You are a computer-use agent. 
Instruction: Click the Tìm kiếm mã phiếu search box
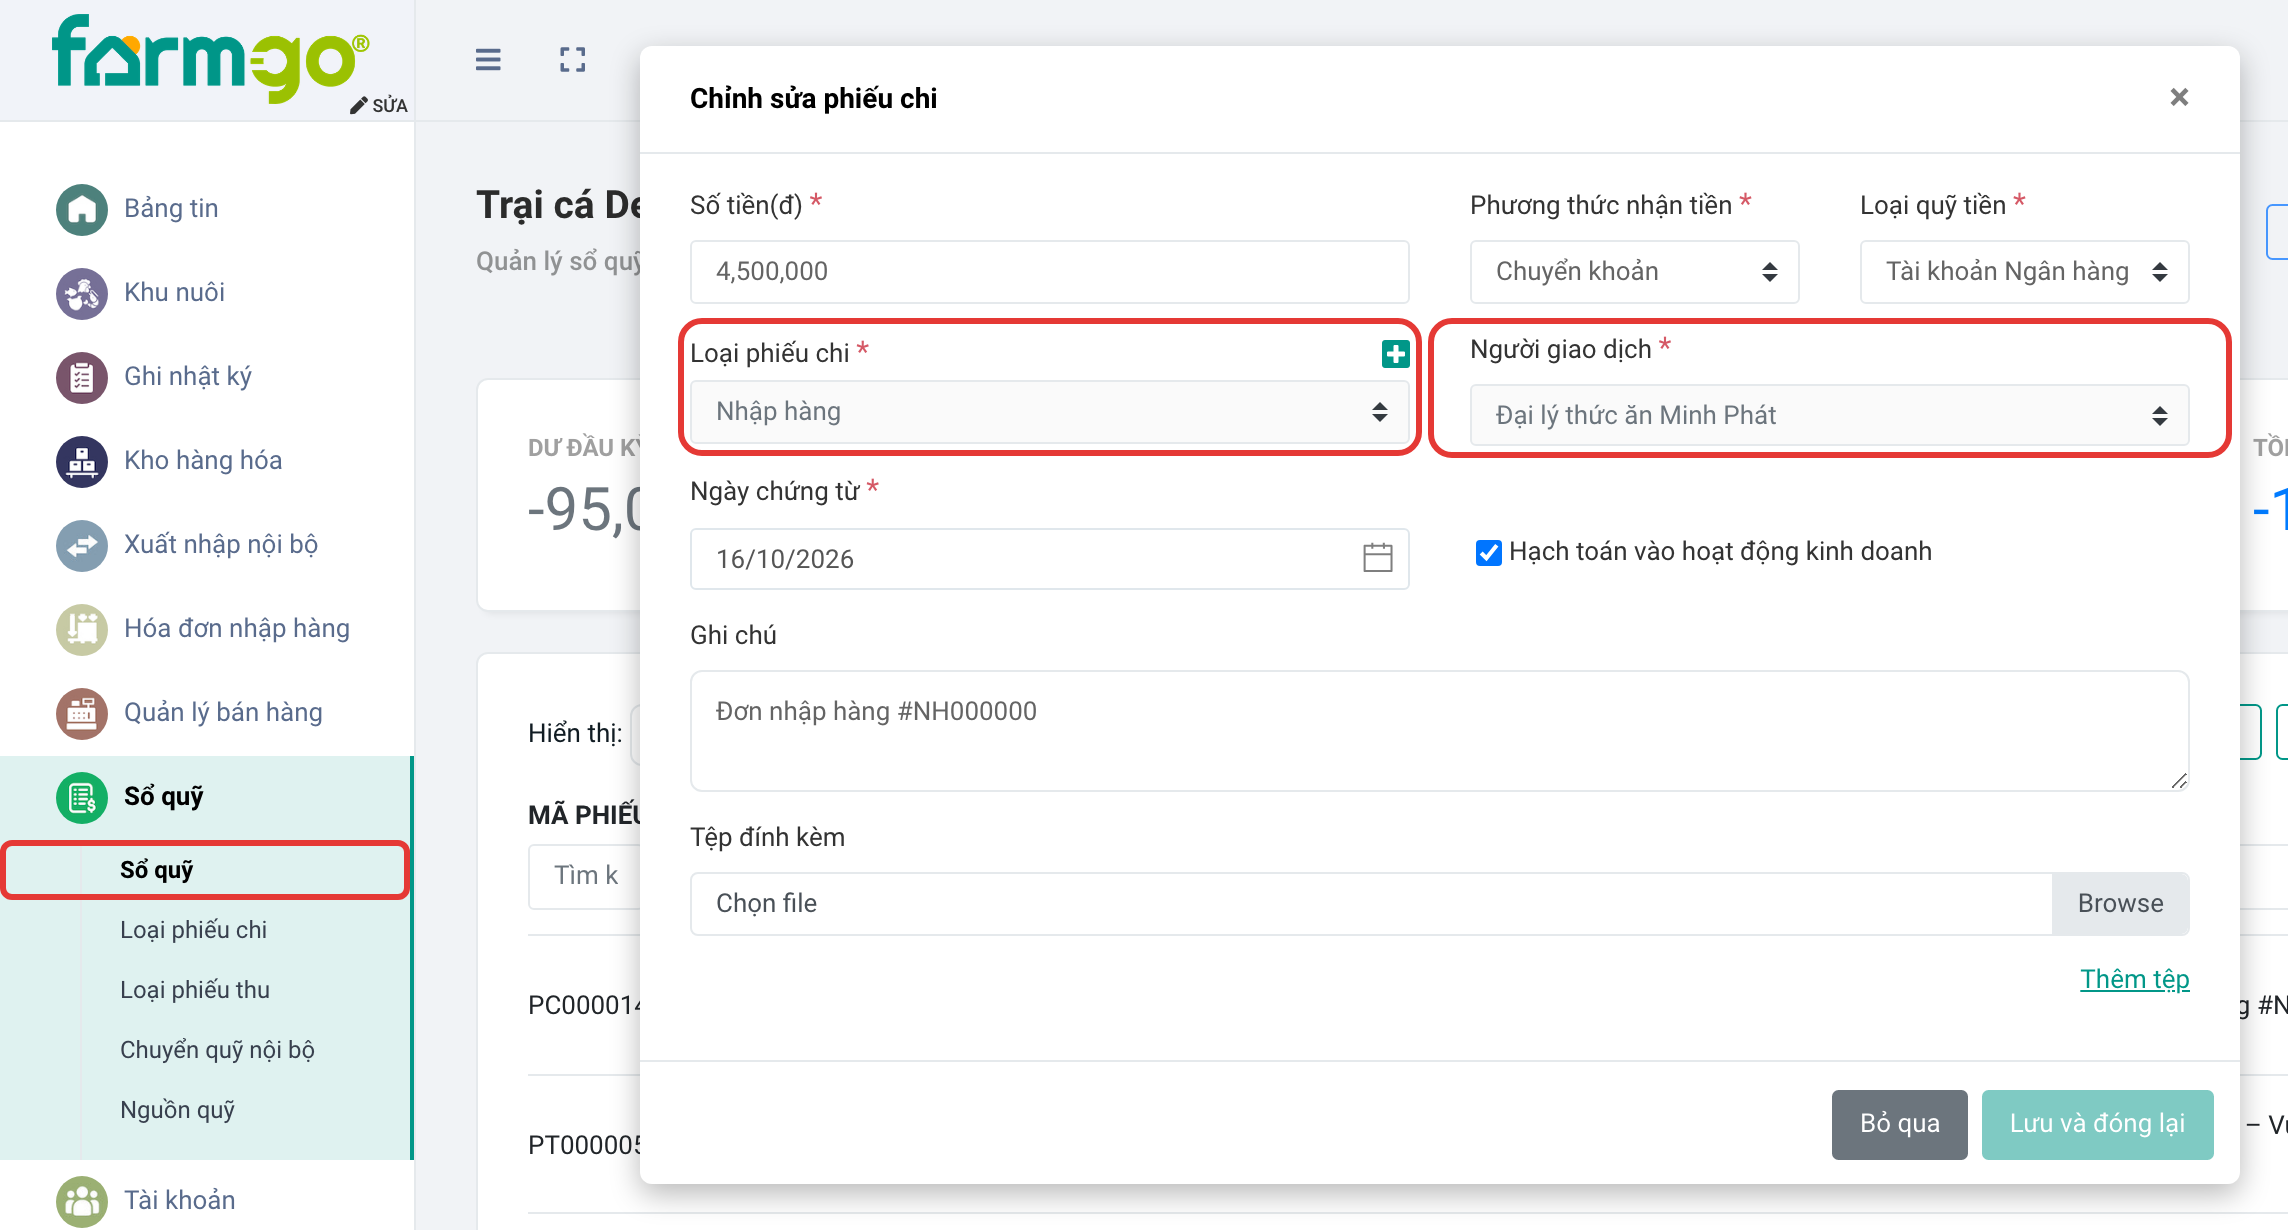pyautogui.click(x=585, y=876)
